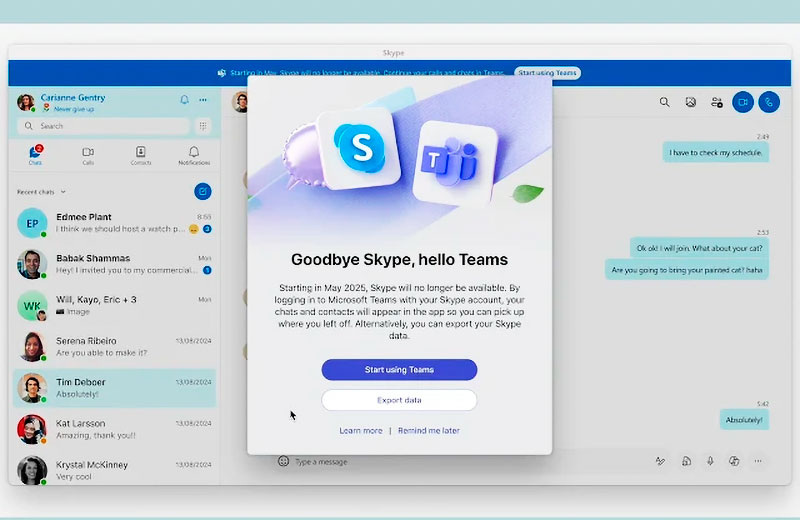Click the Carianne Gentry profile avatar
The width and height of the screenshot is (800, 520).
[x=26, y=102]
